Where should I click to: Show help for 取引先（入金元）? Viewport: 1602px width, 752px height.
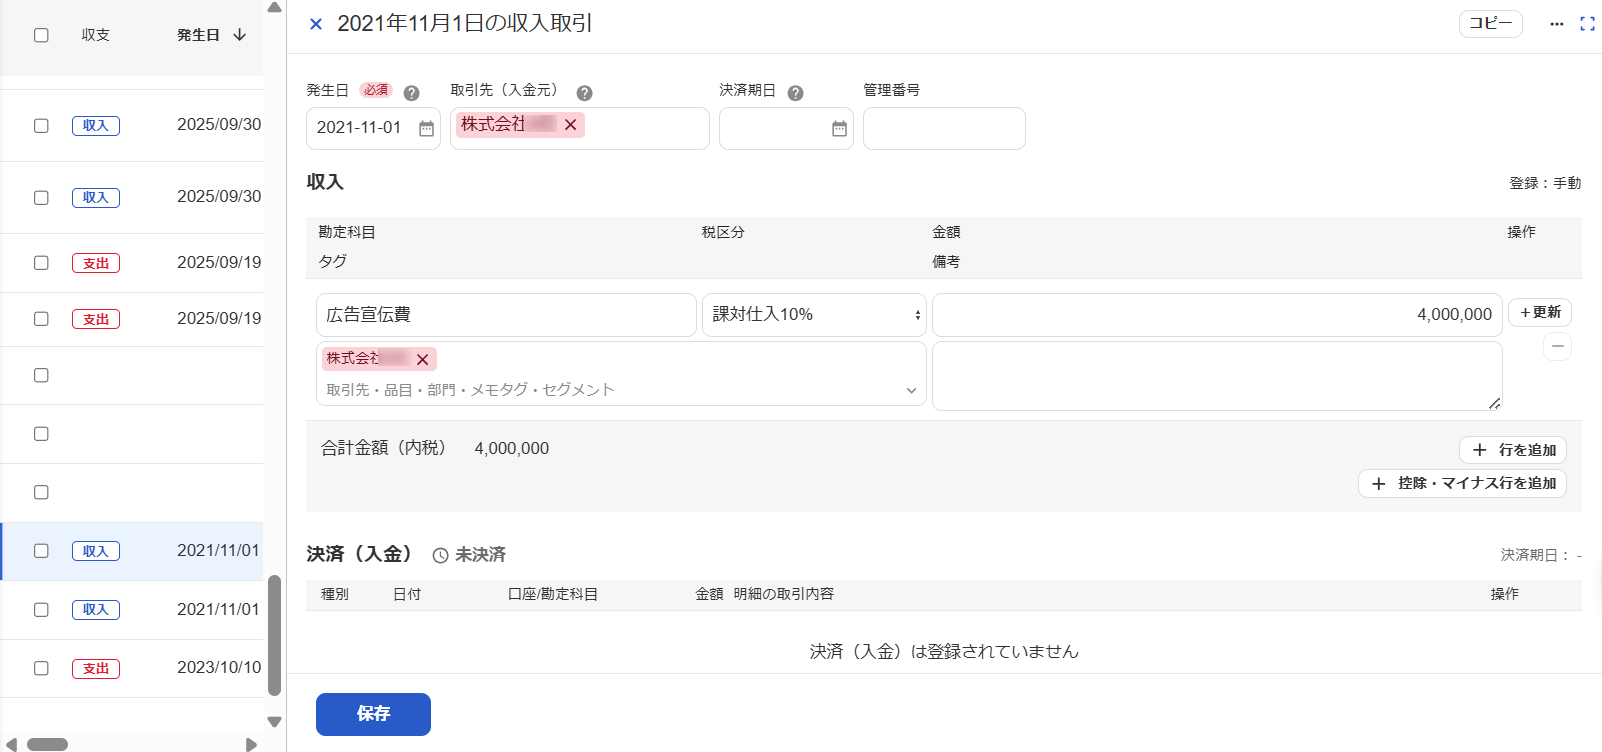(585, 93)
